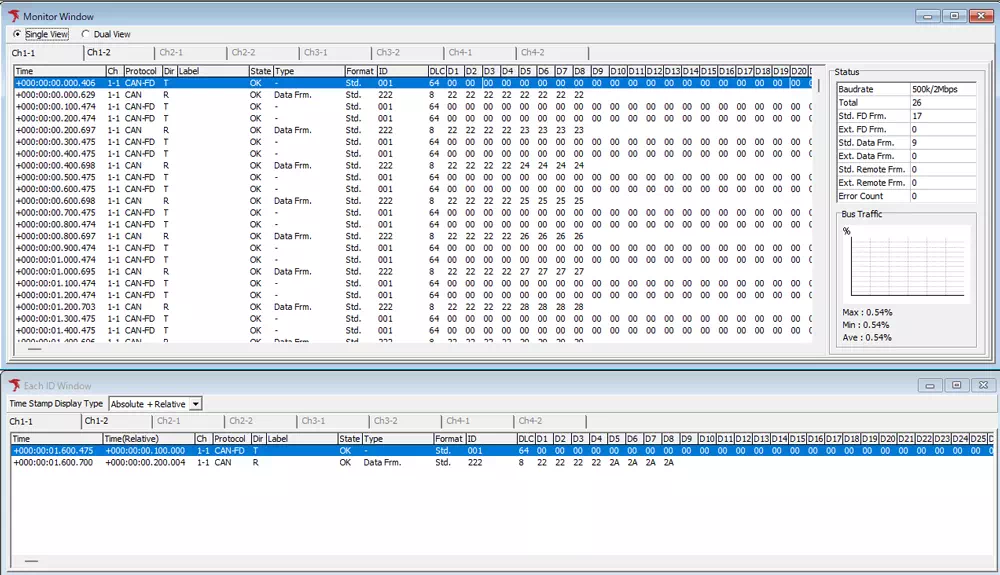The width and height of the screenshot is (1000, 575).
Task: Open the Time Stamp Display Type dropdown
Action: coord(195,404)
